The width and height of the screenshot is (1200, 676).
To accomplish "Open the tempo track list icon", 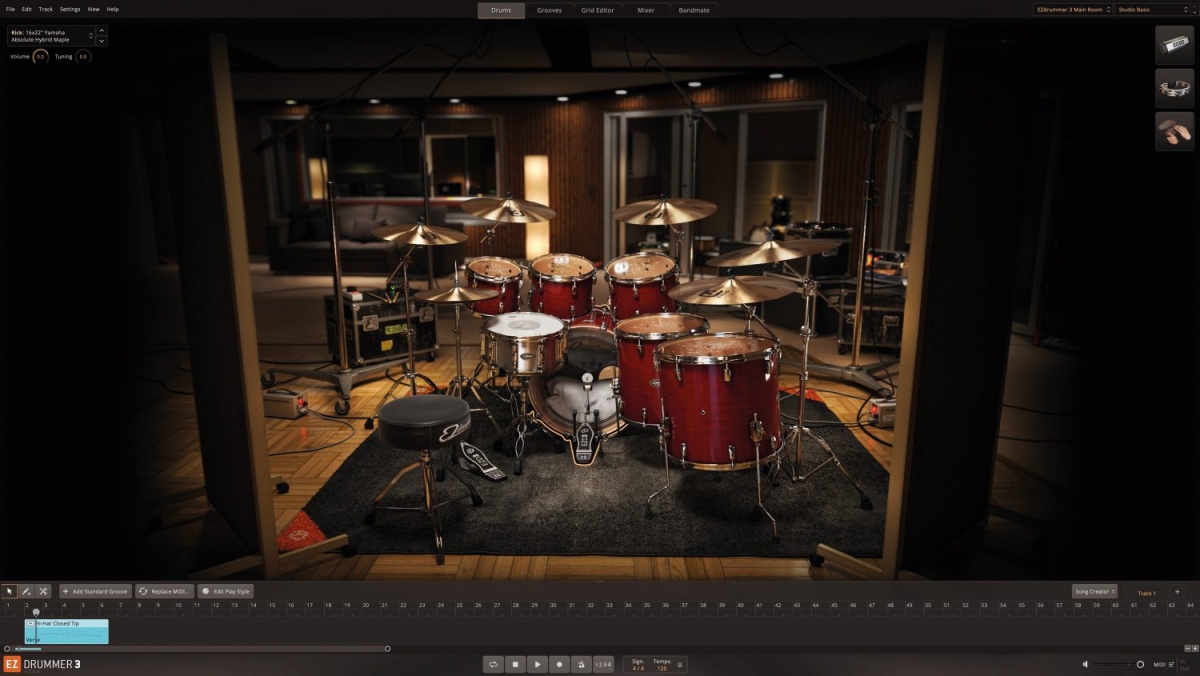I will (681, 664).
